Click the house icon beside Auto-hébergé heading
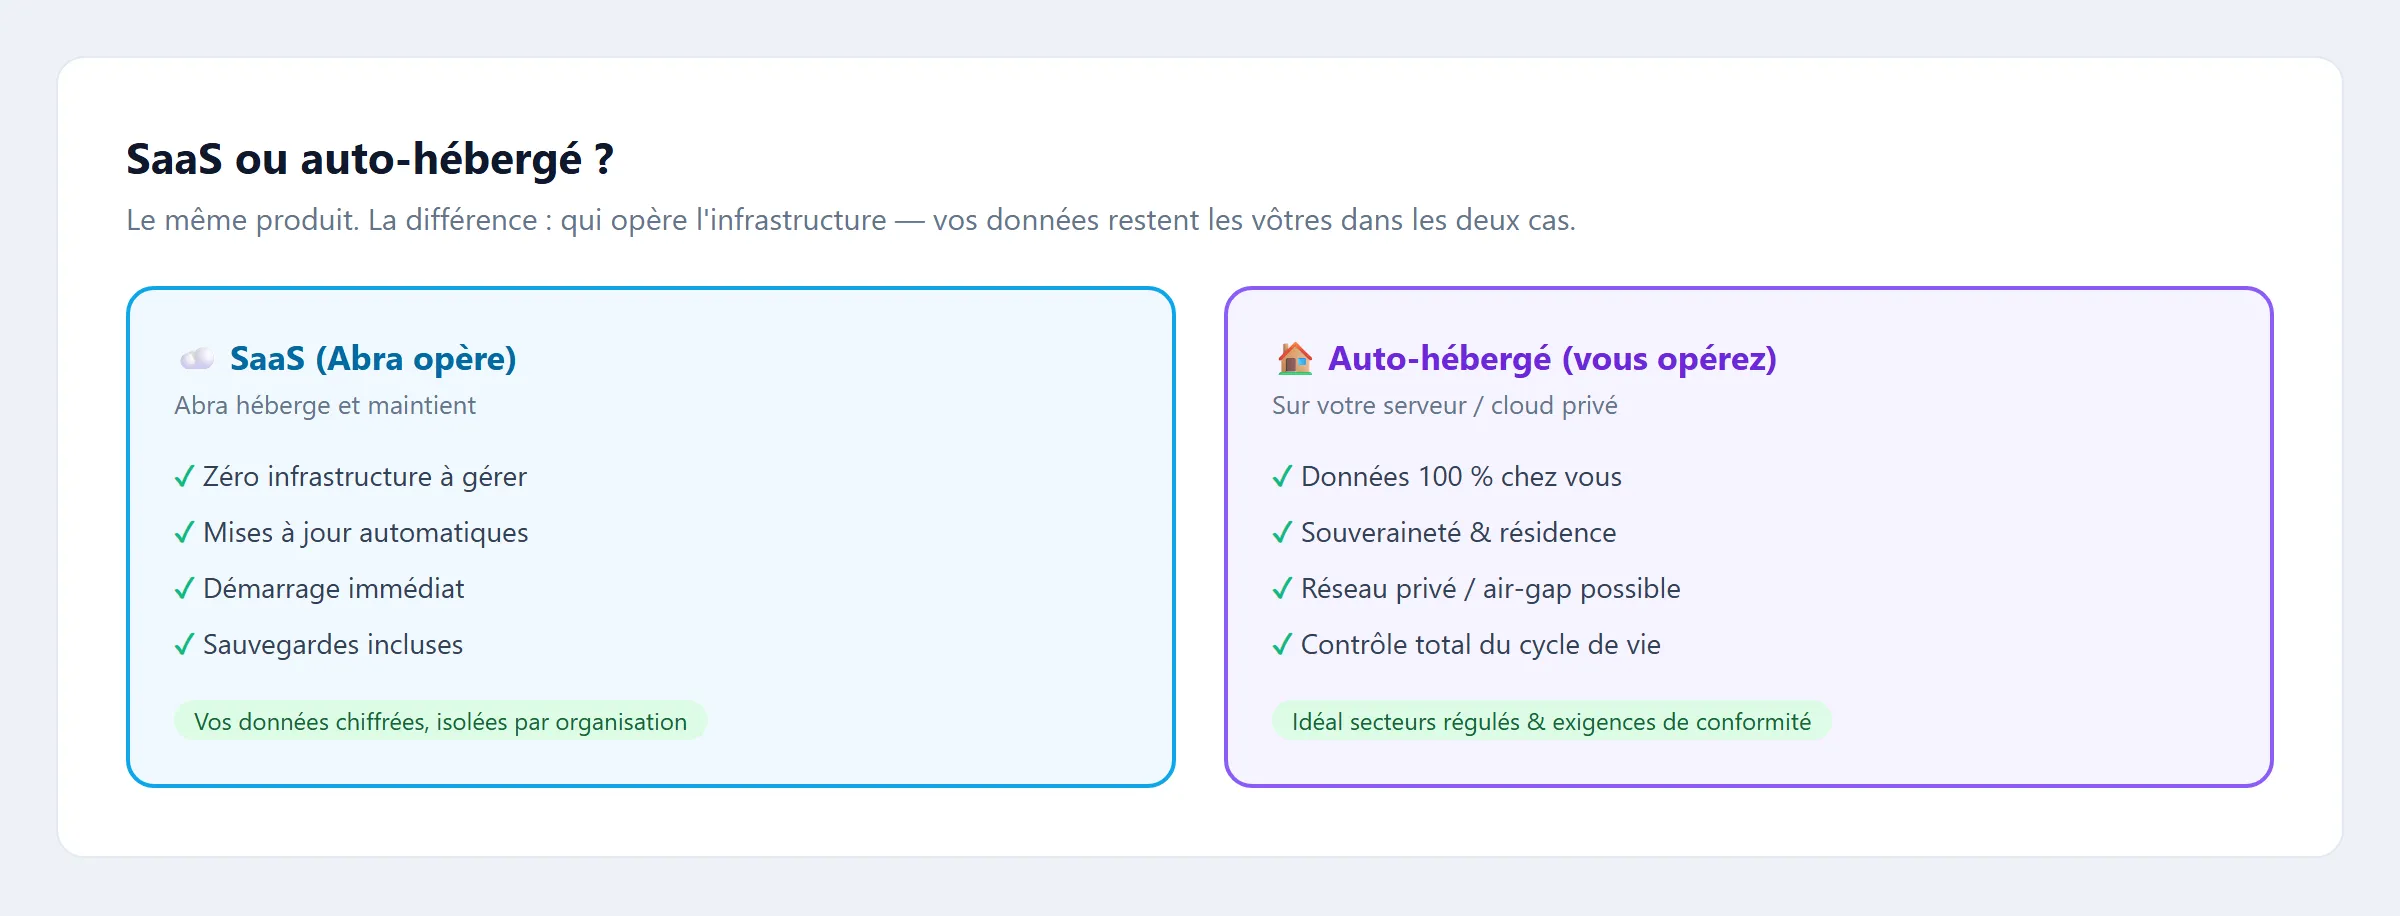 tap(1294, 358)
